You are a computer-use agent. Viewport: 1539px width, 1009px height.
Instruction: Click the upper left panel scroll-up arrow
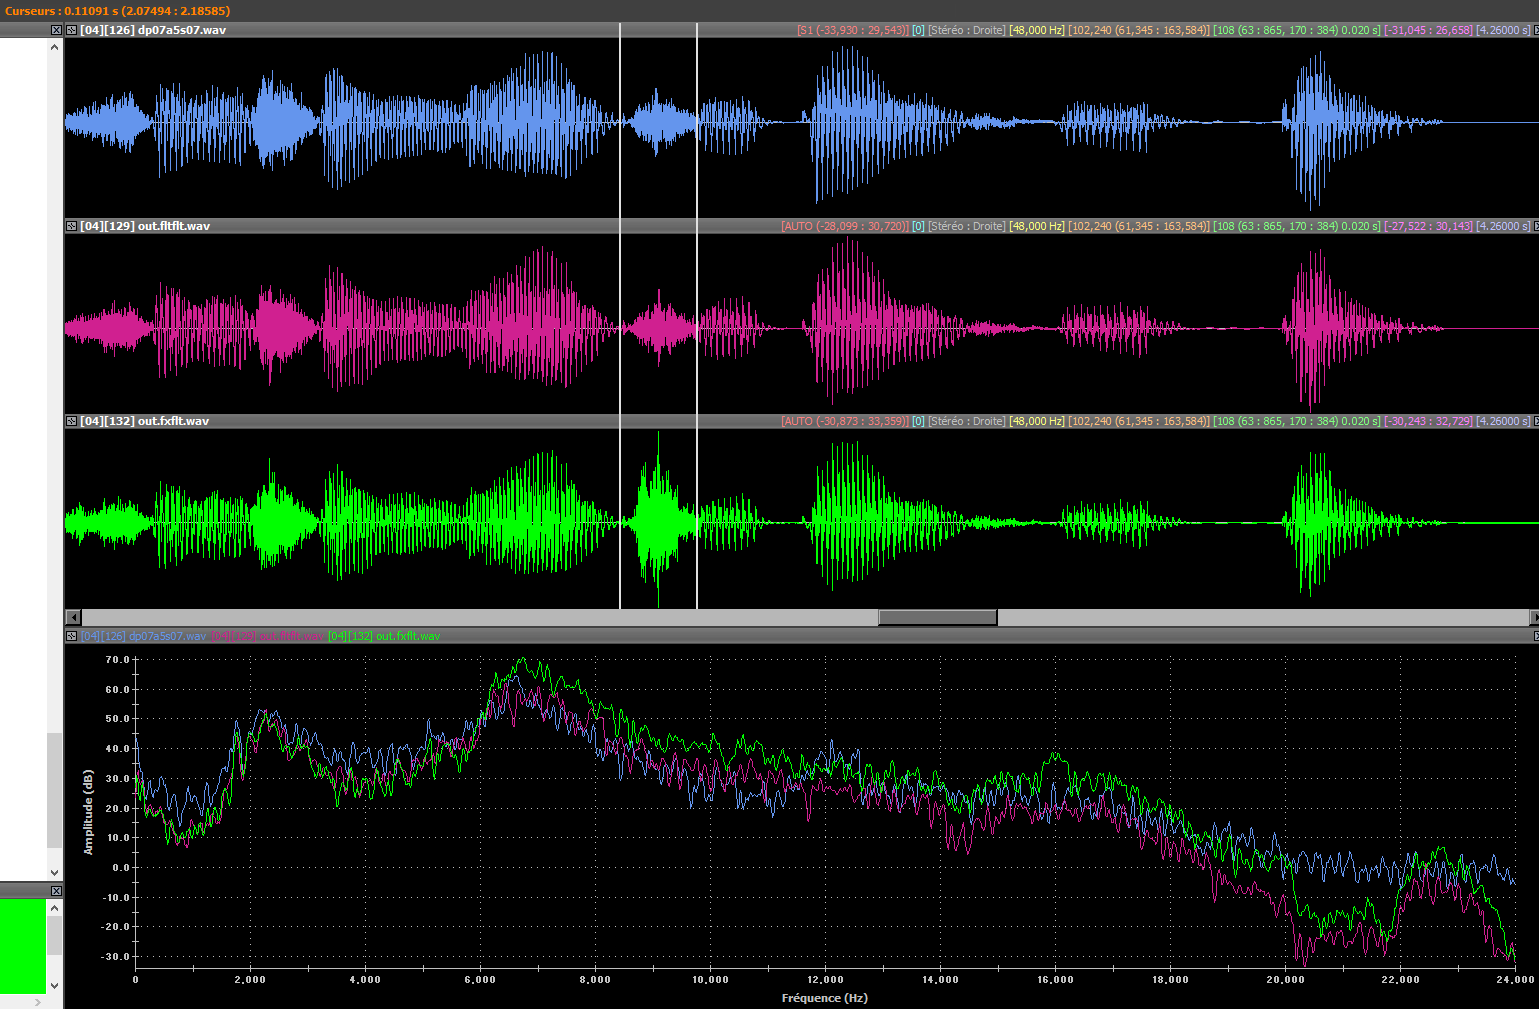55,47
